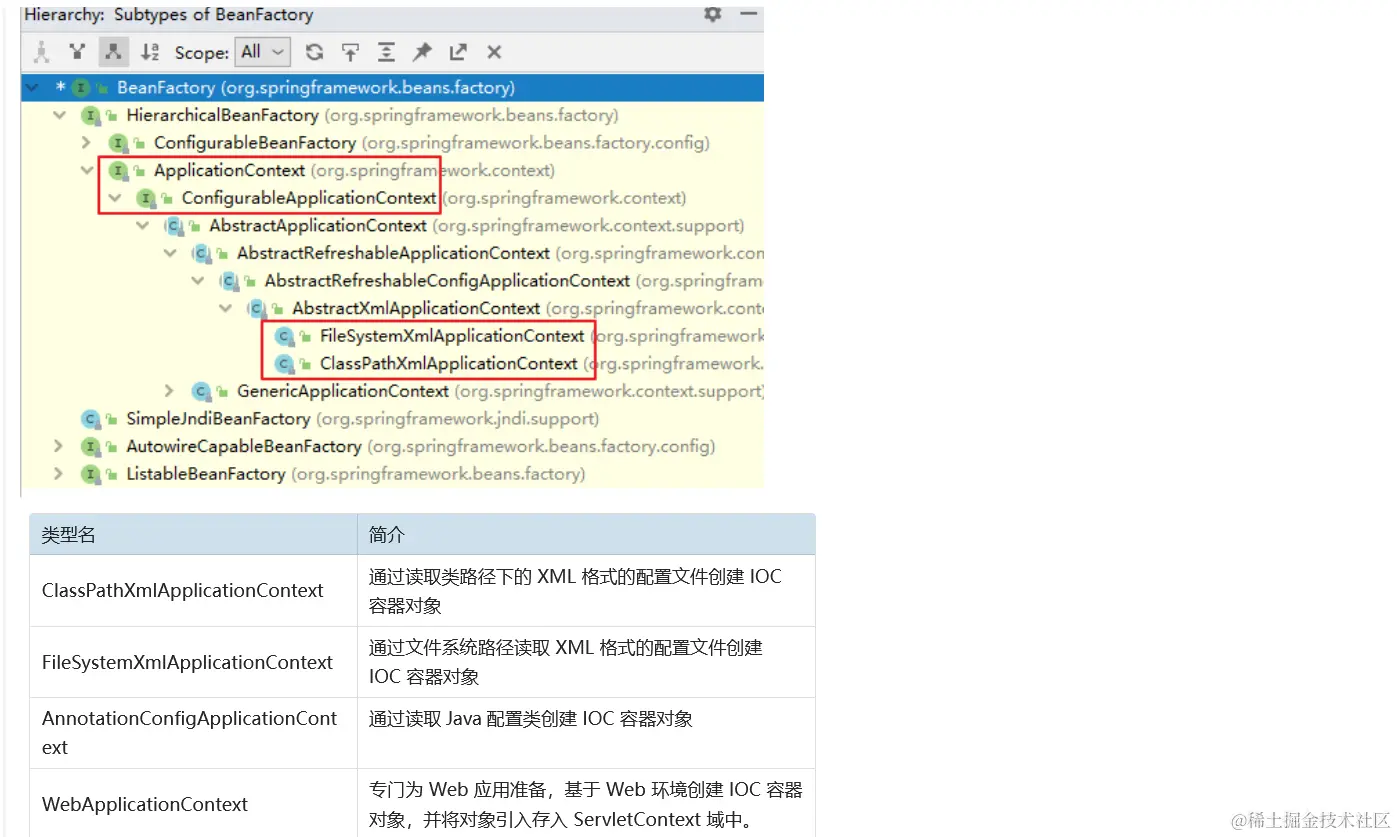Click the AbstractApplicationContext abstract class icon
This screenshot has height=837, width=1397.
pos(174,226)
